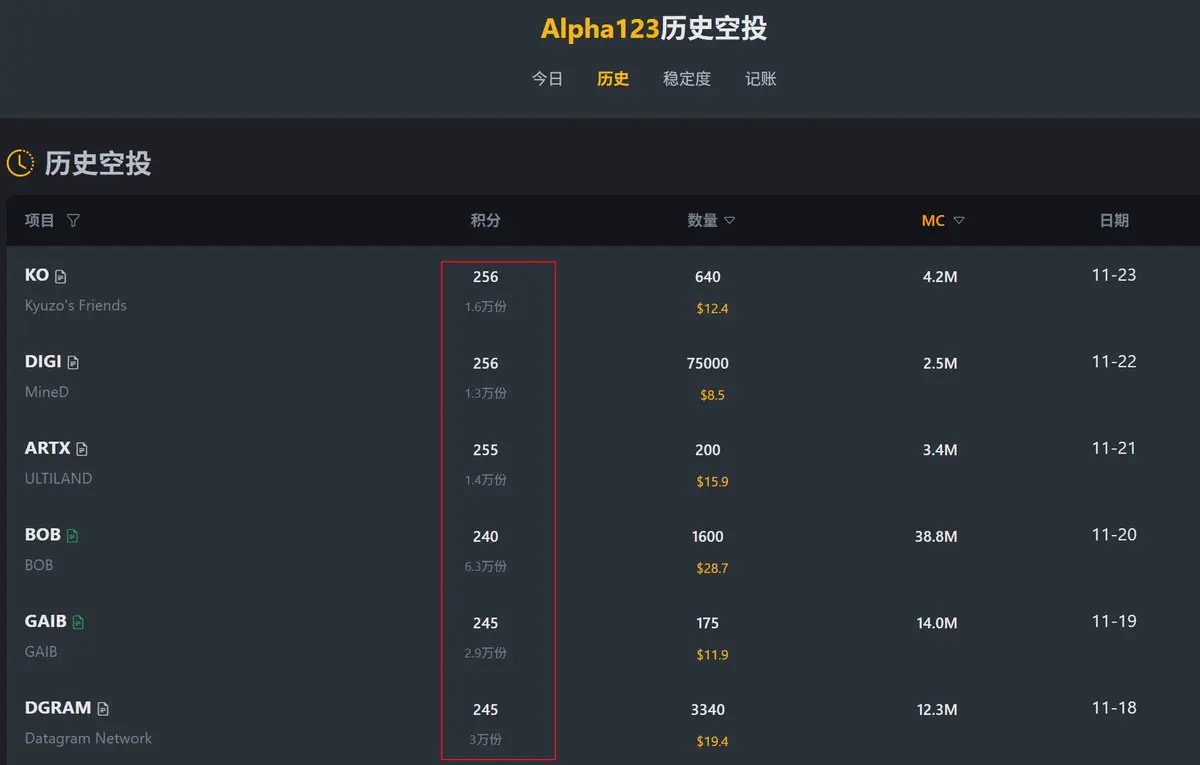Switch to the 今日 tab
This screenshot has height=765, width=1200.
coord(547,79)
